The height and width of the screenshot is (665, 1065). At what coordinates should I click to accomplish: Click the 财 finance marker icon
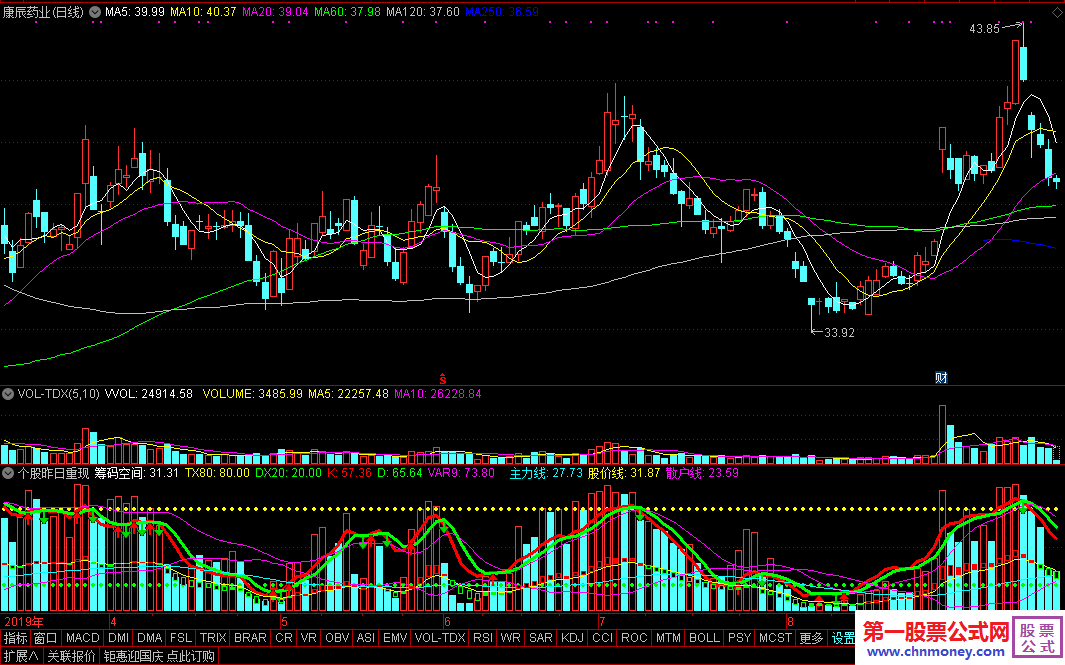(941, 378)
